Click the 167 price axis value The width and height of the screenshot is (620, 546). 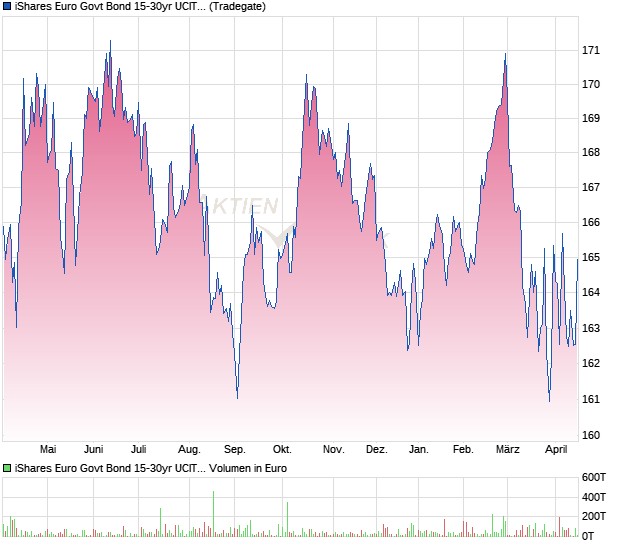(x=591, y=187)
